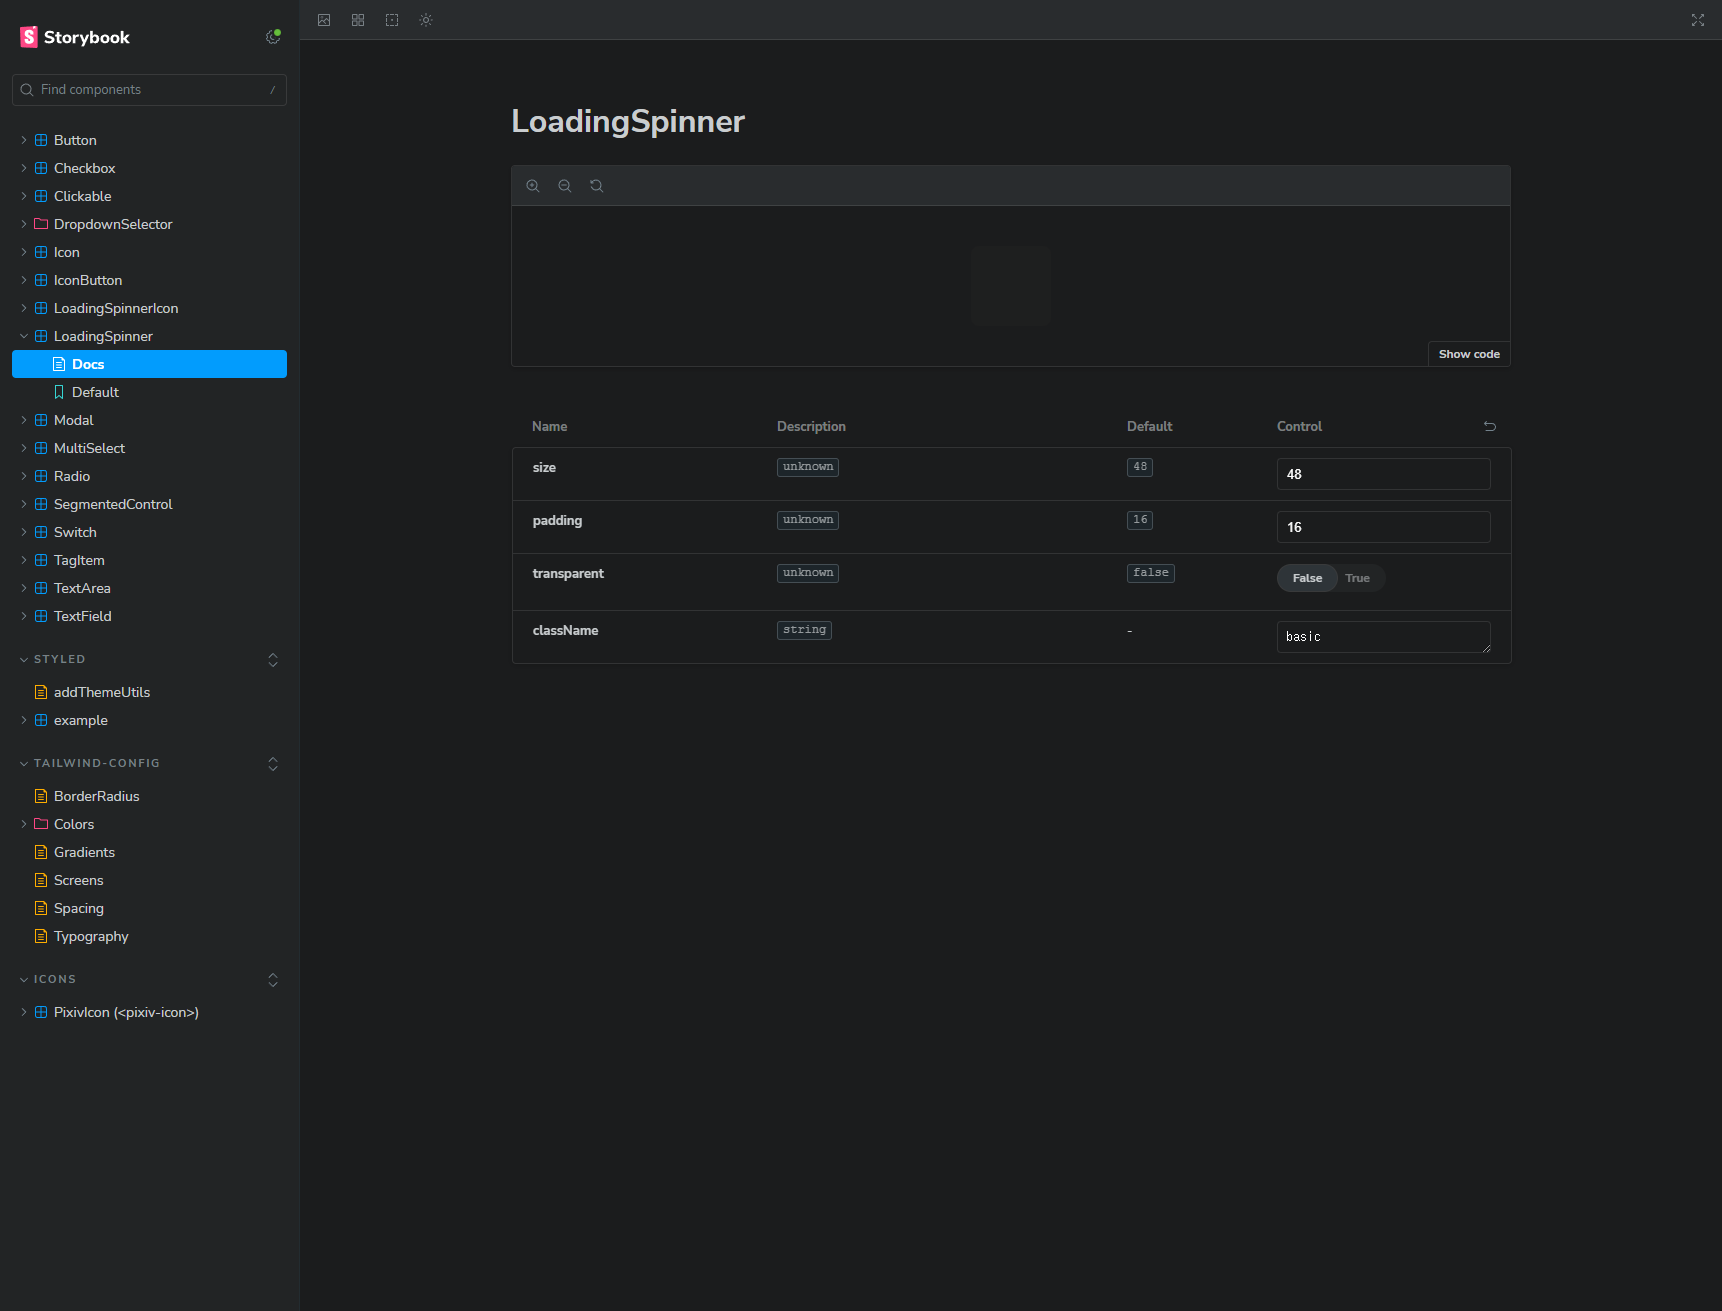The height and width of the screenshot is (1311, 1722).
Task: Open the Docs page of LoadingSpinner
Action: pyautogui.click(x=149, y=364)
